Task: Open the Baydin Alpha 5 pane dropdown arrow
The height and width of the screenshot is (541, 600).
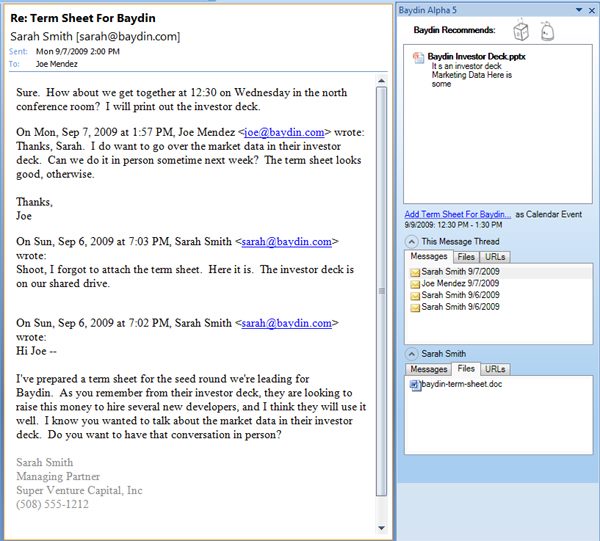Action: (x=579, y=10)
